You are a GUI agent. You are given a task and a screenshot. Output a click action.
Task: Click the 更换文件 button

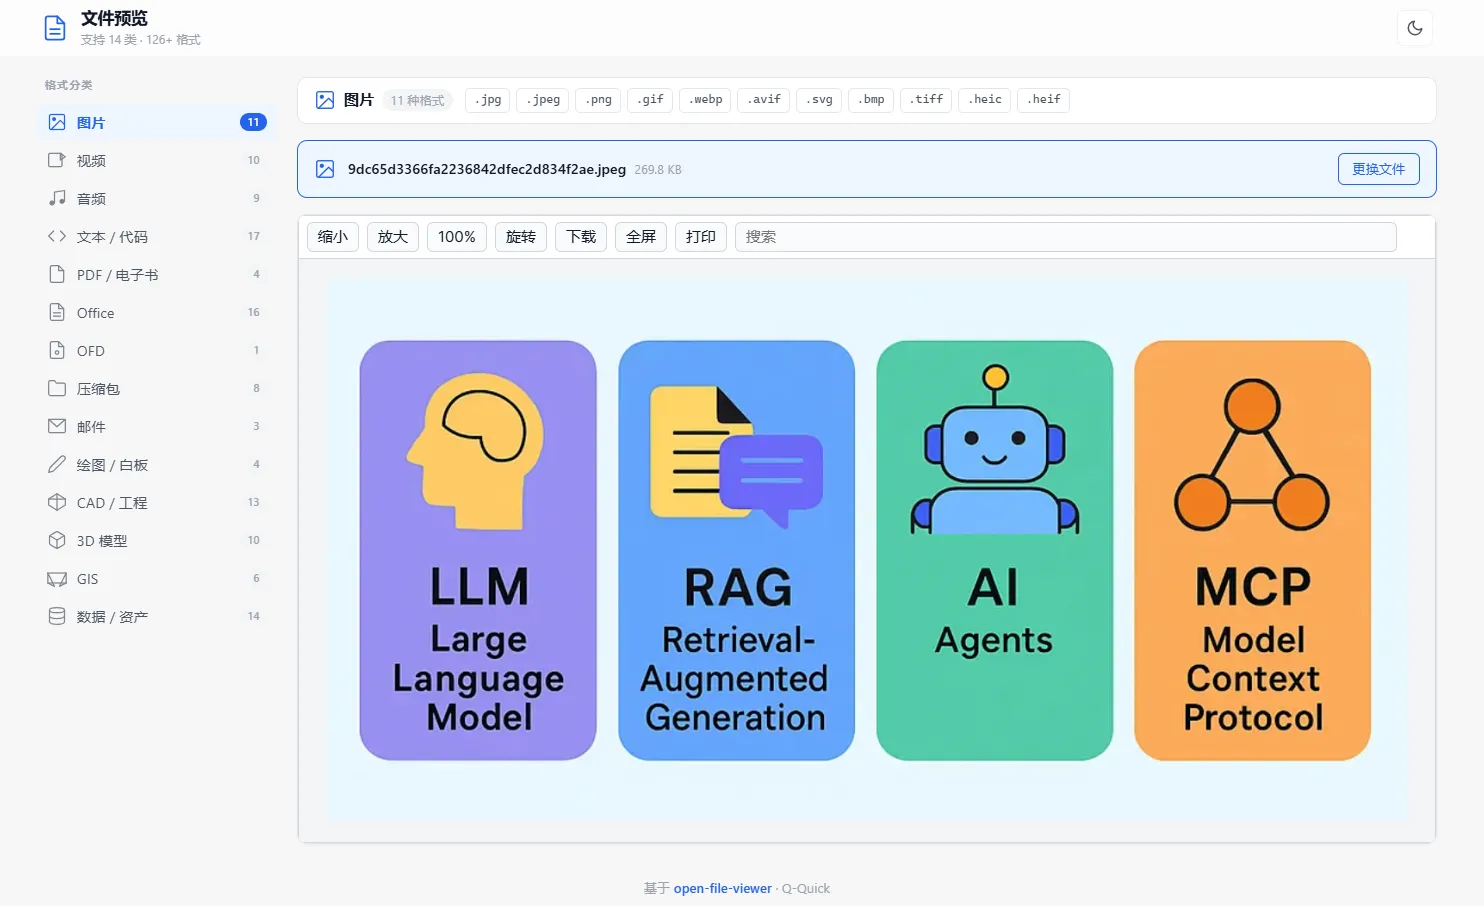point(1378,169)
